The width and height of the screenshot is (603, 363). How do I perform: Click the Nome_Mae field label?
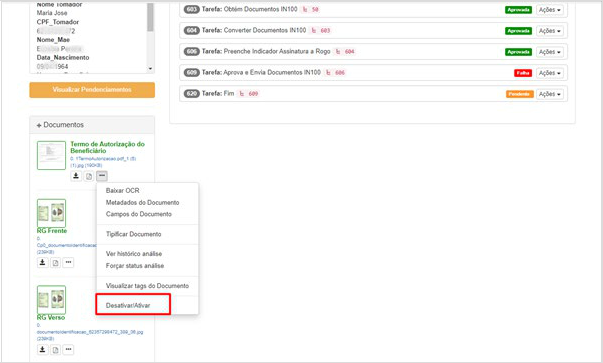coord(53,40)
